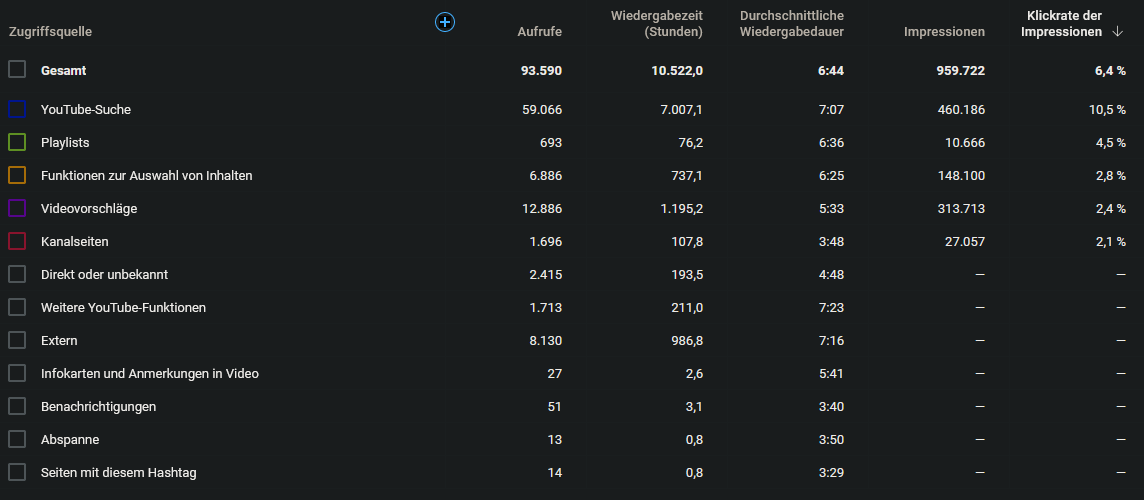This screenshot has width=1144, height=500.
Task: Toggle the red Kanalseiten checkbox
Action: 17,241
